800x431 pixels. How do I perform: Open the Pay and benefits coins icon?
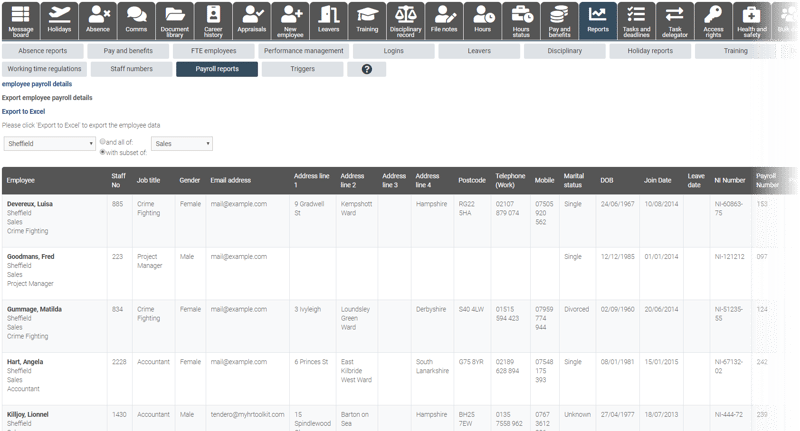point(560,21)
